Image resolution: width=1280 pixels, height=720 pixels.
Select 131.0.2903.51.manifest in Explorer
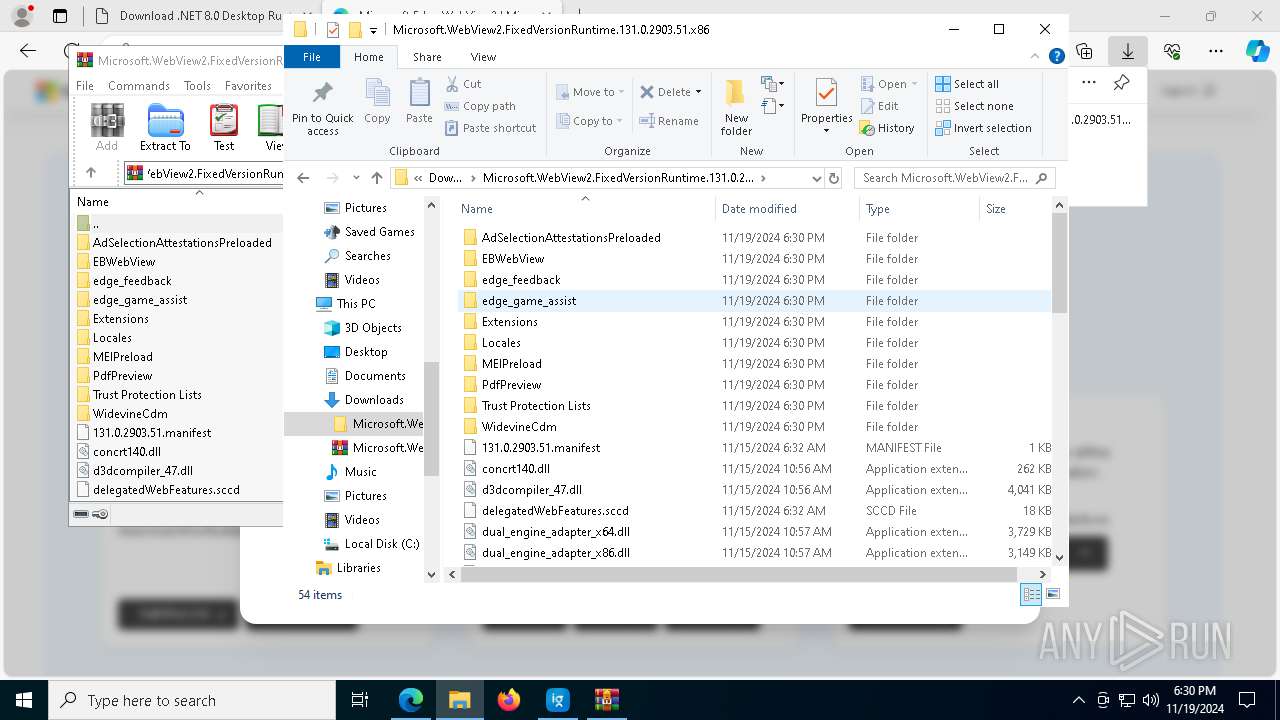coord(755,448)
